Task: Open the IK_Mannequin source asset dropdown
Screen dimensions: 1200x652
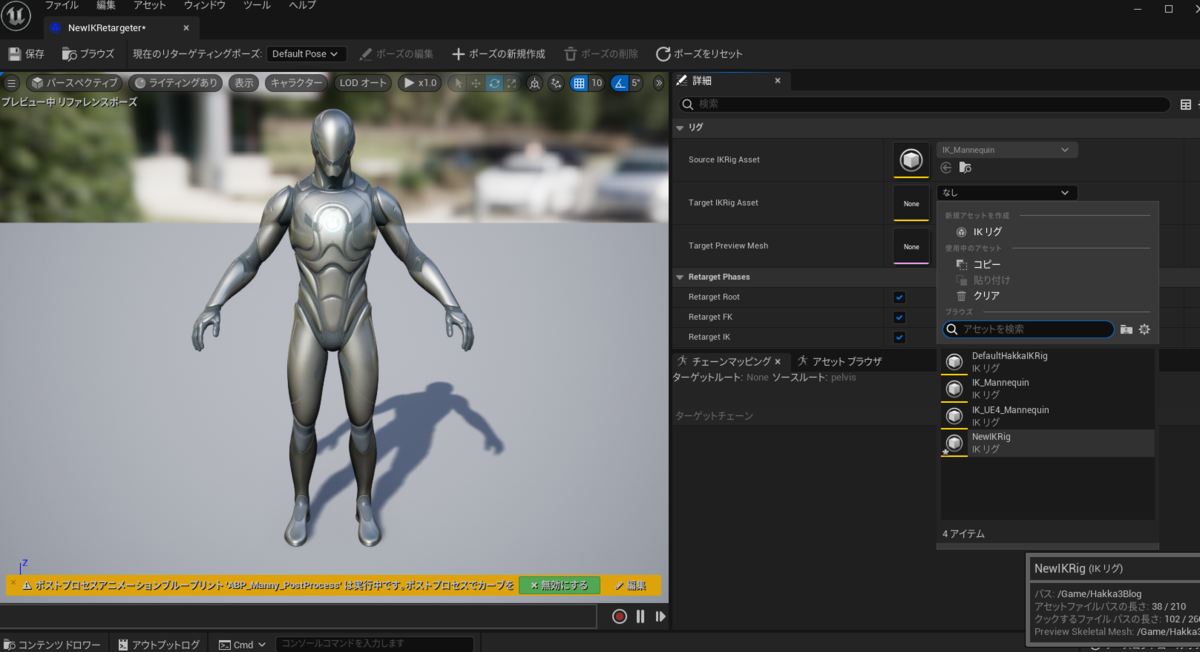Action: point(1006,149)
